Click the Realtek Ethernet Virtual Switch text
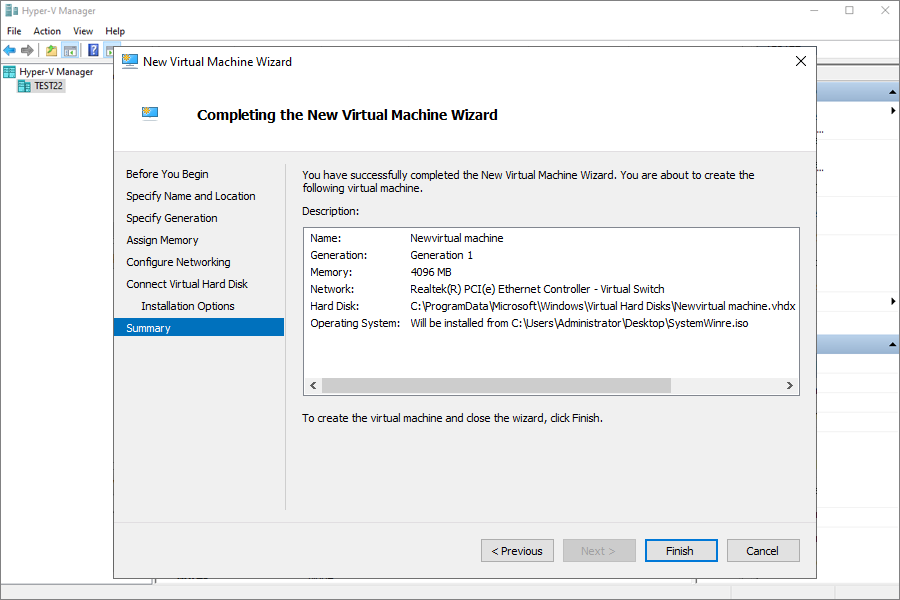Viewport: 900px width, 600px height. pyautogui.click(x=537, y=289)
